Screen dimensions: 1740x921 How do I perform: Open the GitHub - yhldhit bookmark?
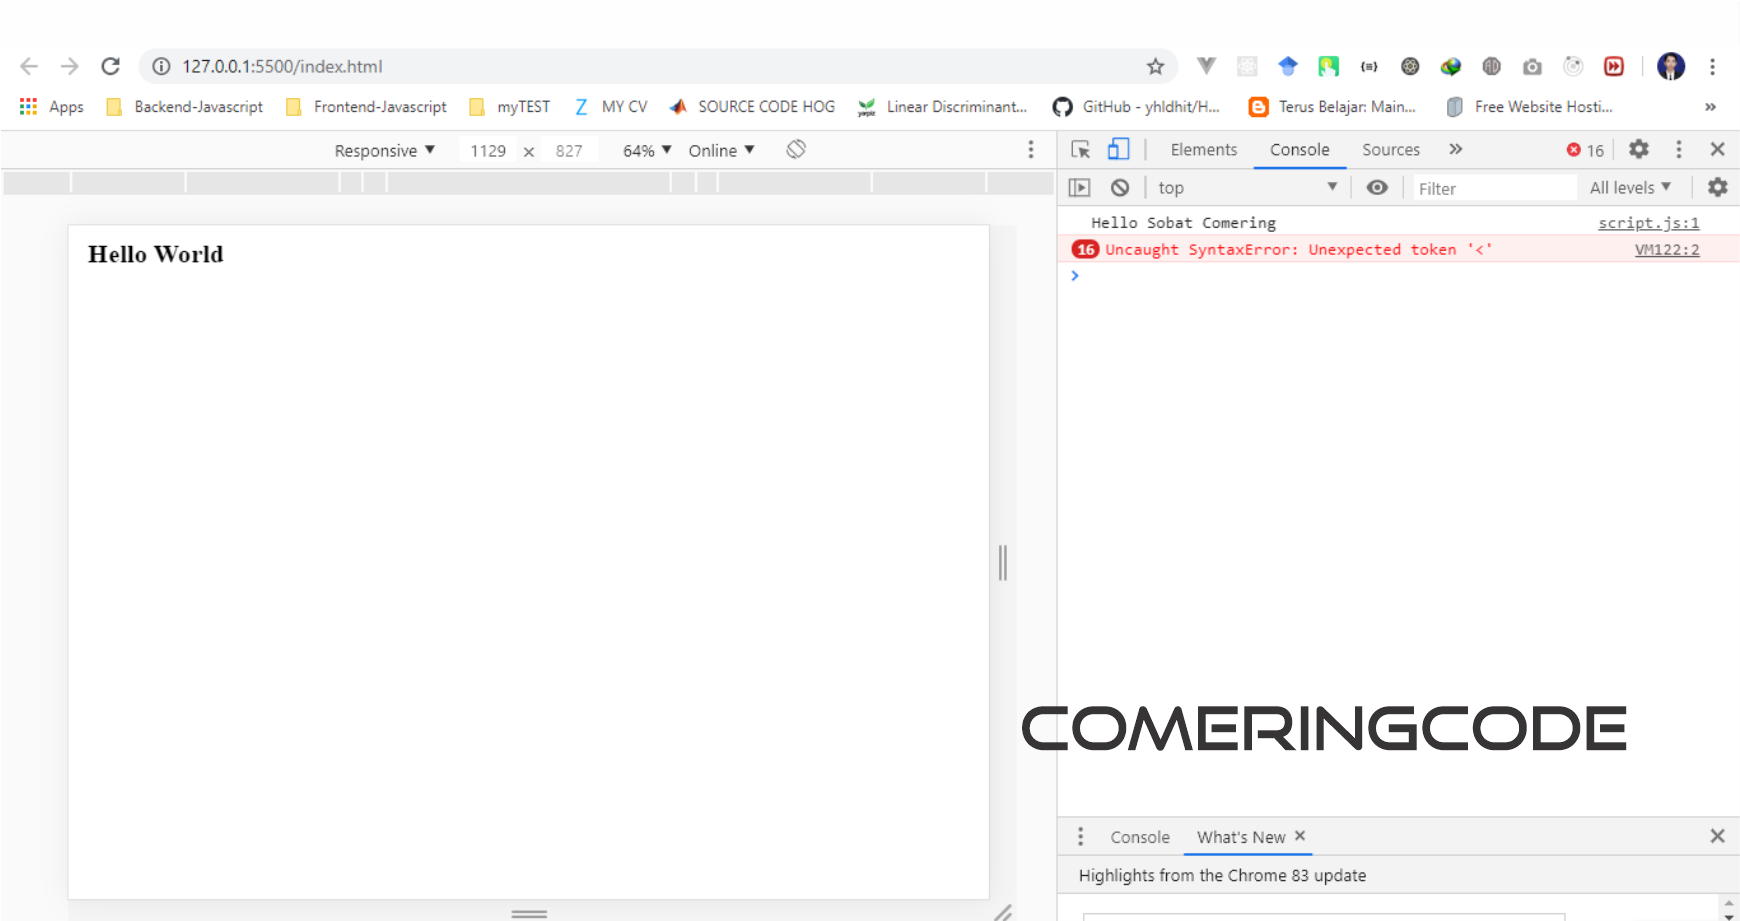[x=1136, y=106]
